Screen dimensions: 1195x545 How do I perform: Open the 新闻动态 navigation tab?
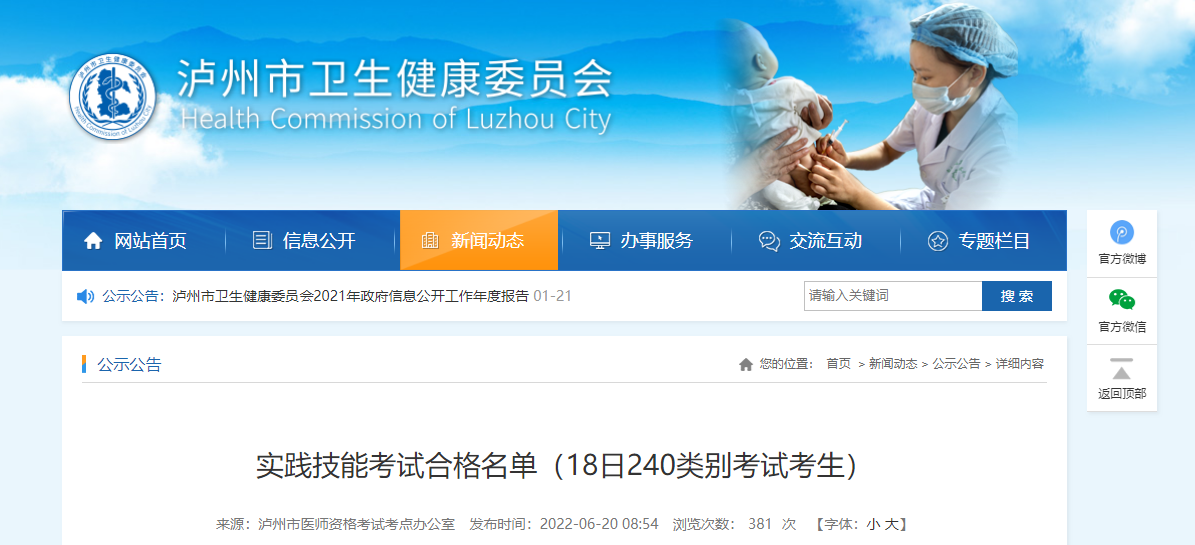[479, 240]
